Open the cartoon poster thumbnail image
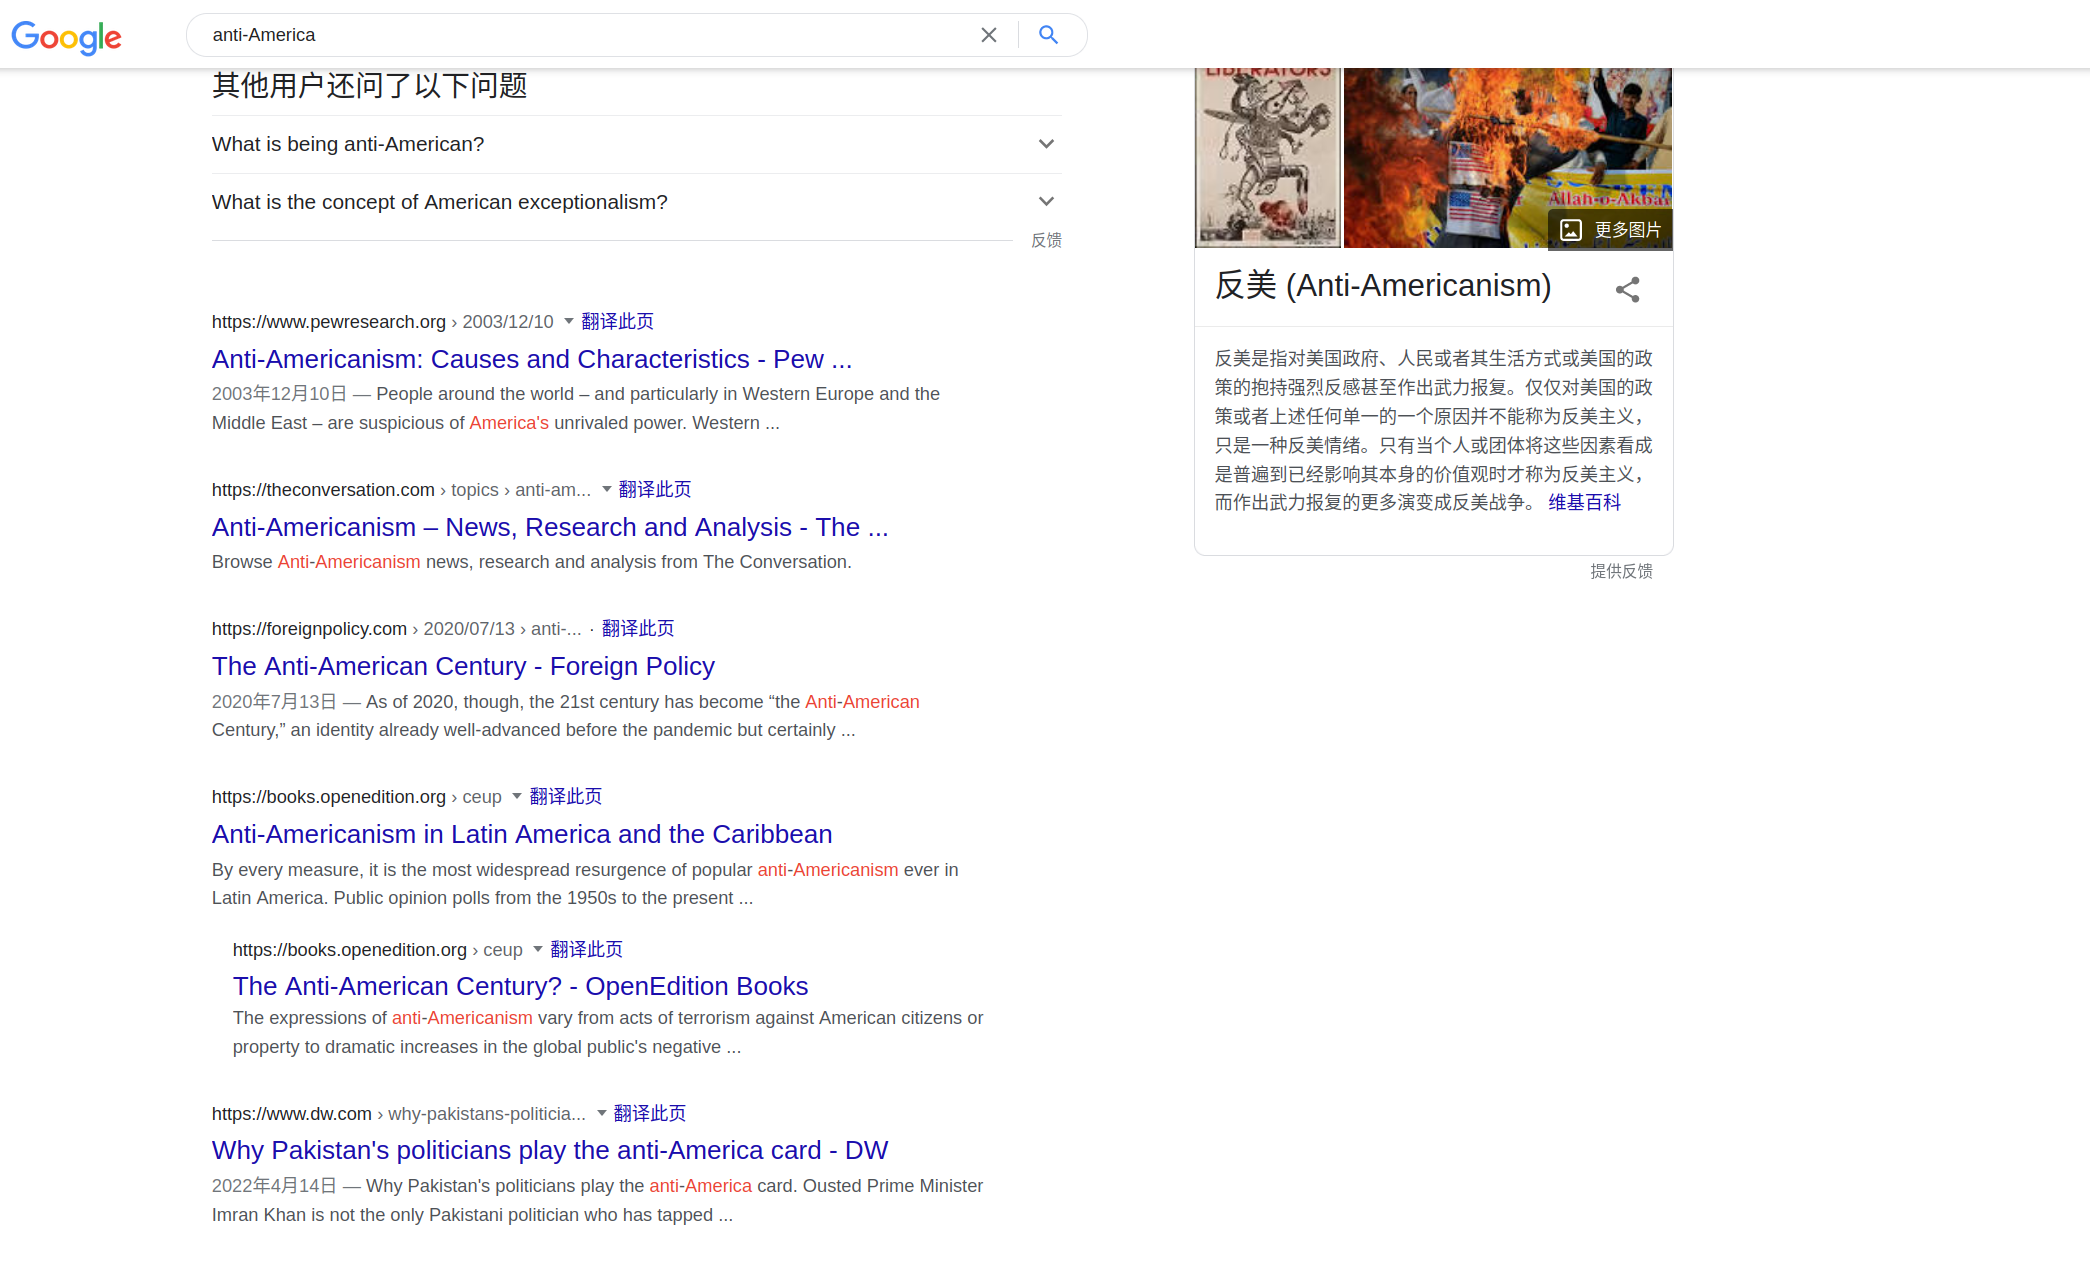This screenshot has height=1266, width=2090. (x=1268, y=158)
